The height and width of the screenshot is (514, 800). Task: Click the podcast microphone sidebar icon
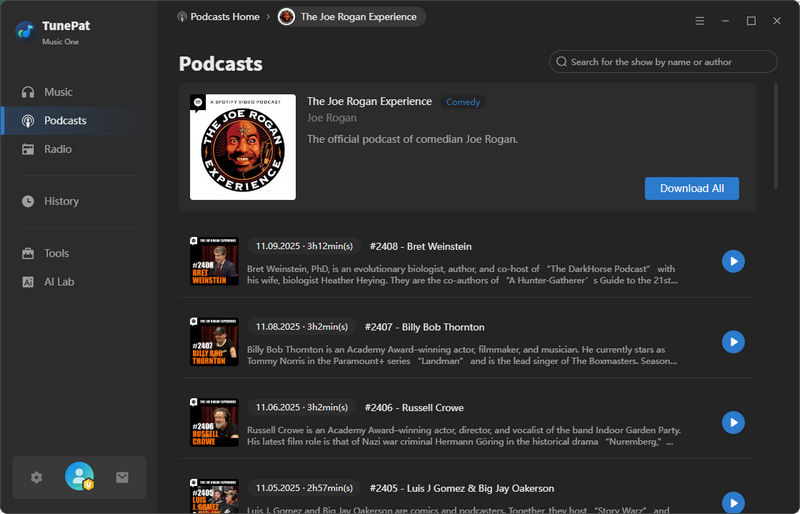[x=28, y=120]
